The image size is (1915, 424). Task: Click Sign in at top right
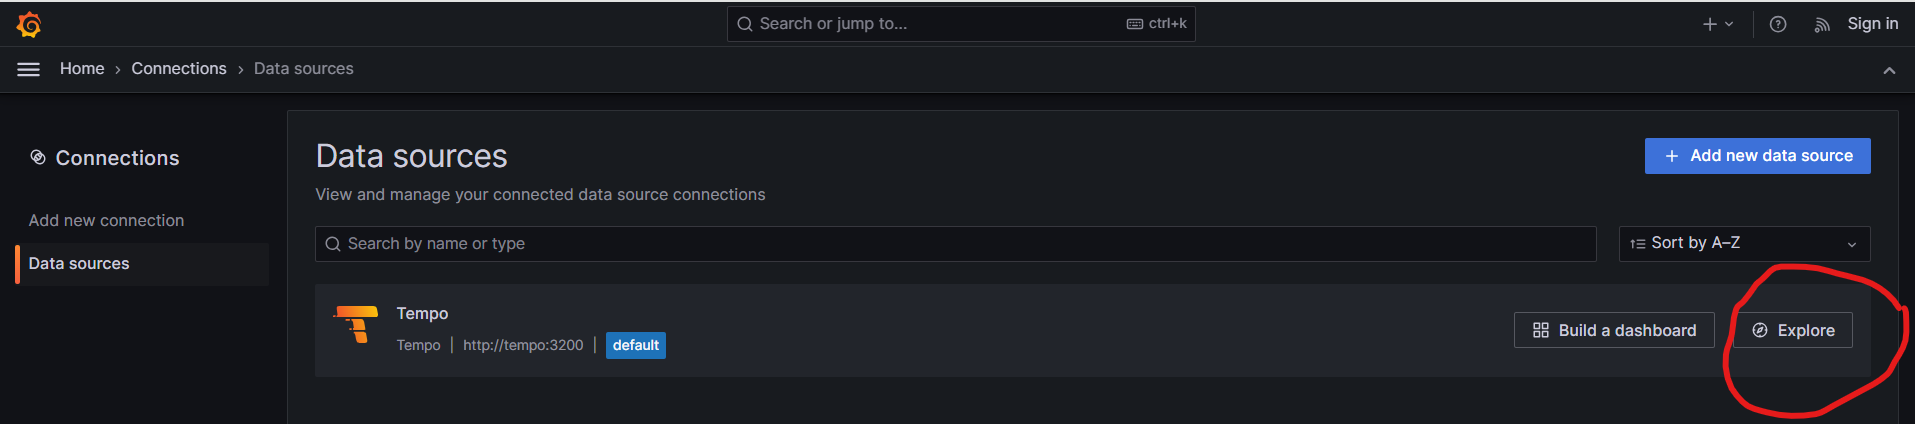pos(1872,24)
